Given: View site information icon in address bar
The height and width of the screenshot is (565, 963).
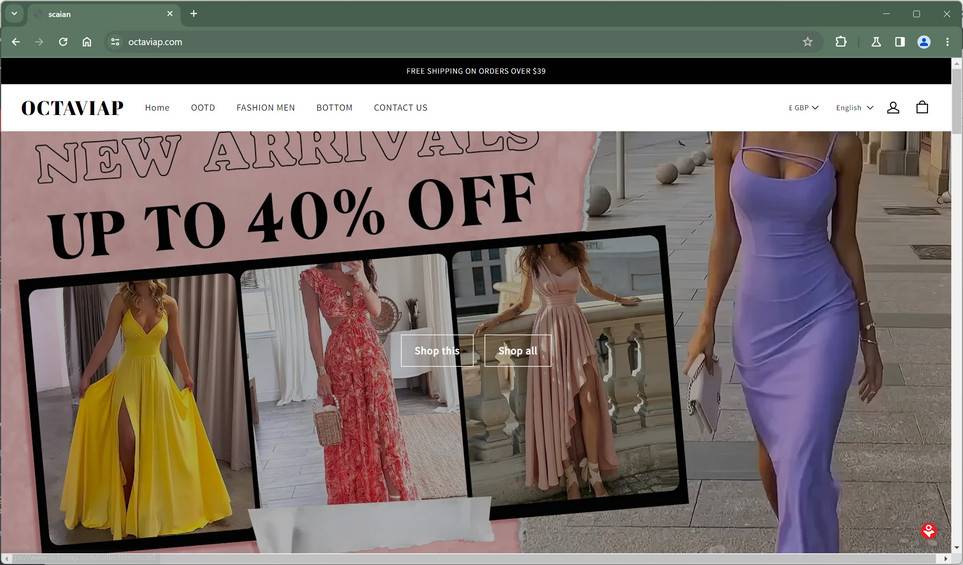Looking at the screenshot, I should pyautogui.click(x=115, y=42).
